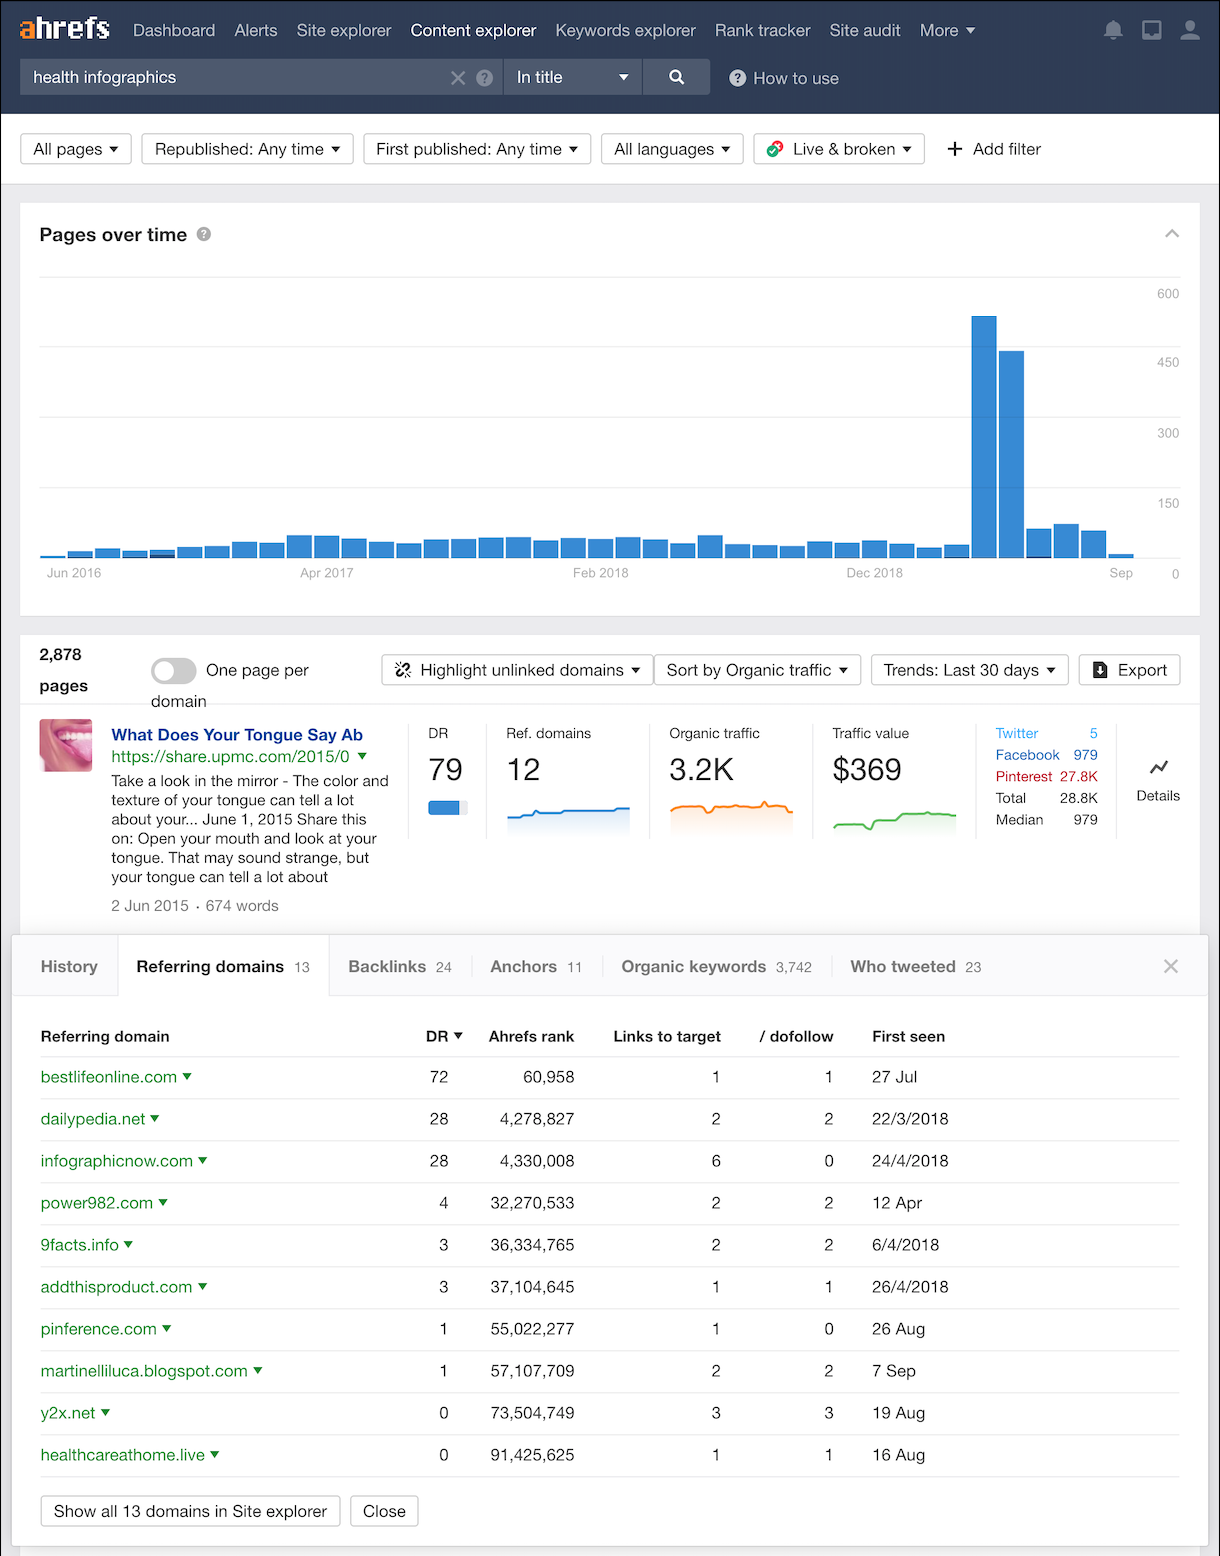Click the Export button
Image resolution: width=1220 pixels, height=1556 pixels.
click(1129, 670)
